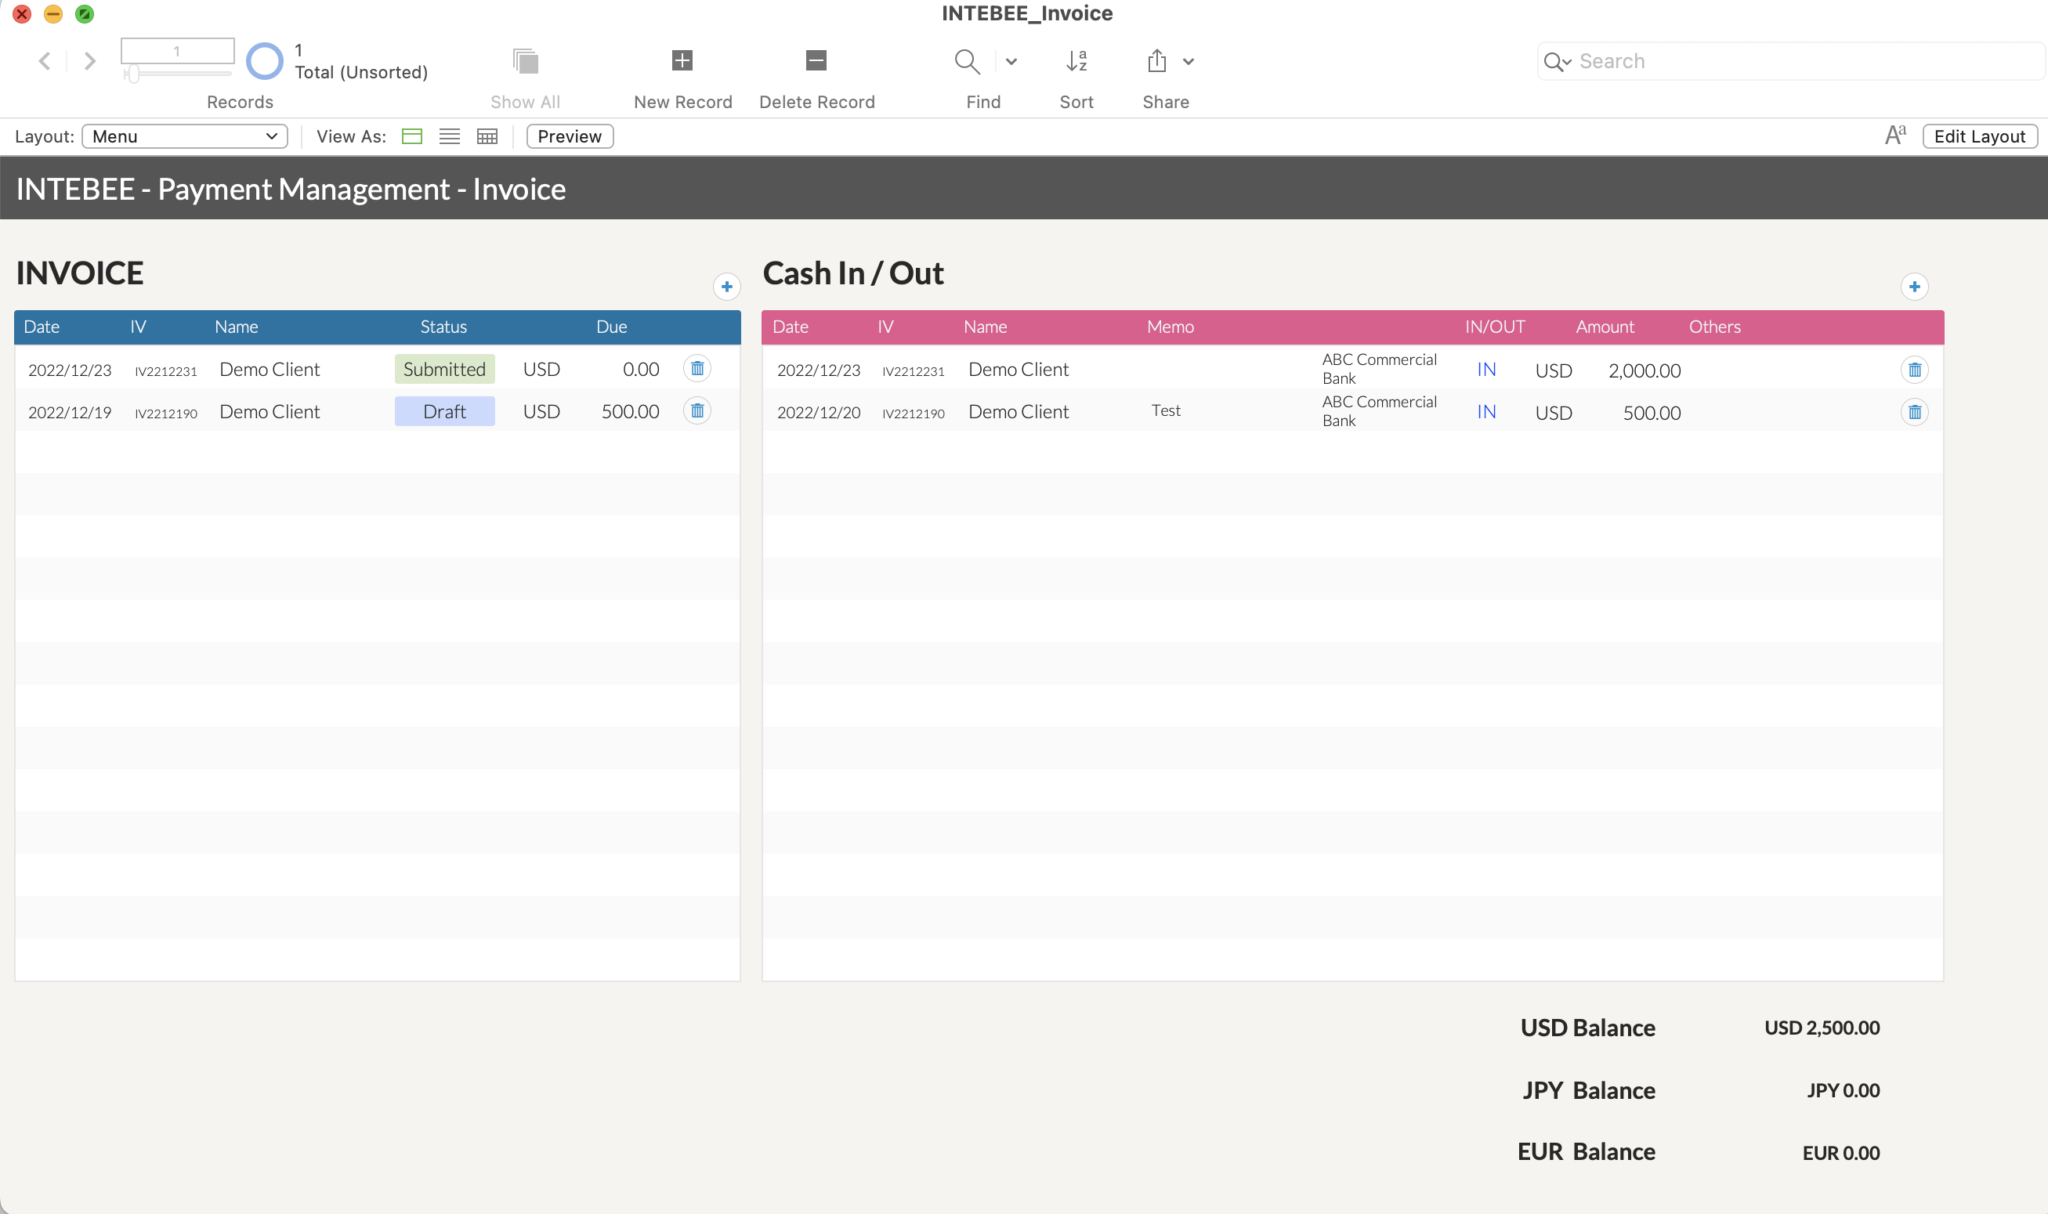This screenshot has width=2048, height=1214.
Task: Create a new record with the New Record icon
Action: [681, 60]
